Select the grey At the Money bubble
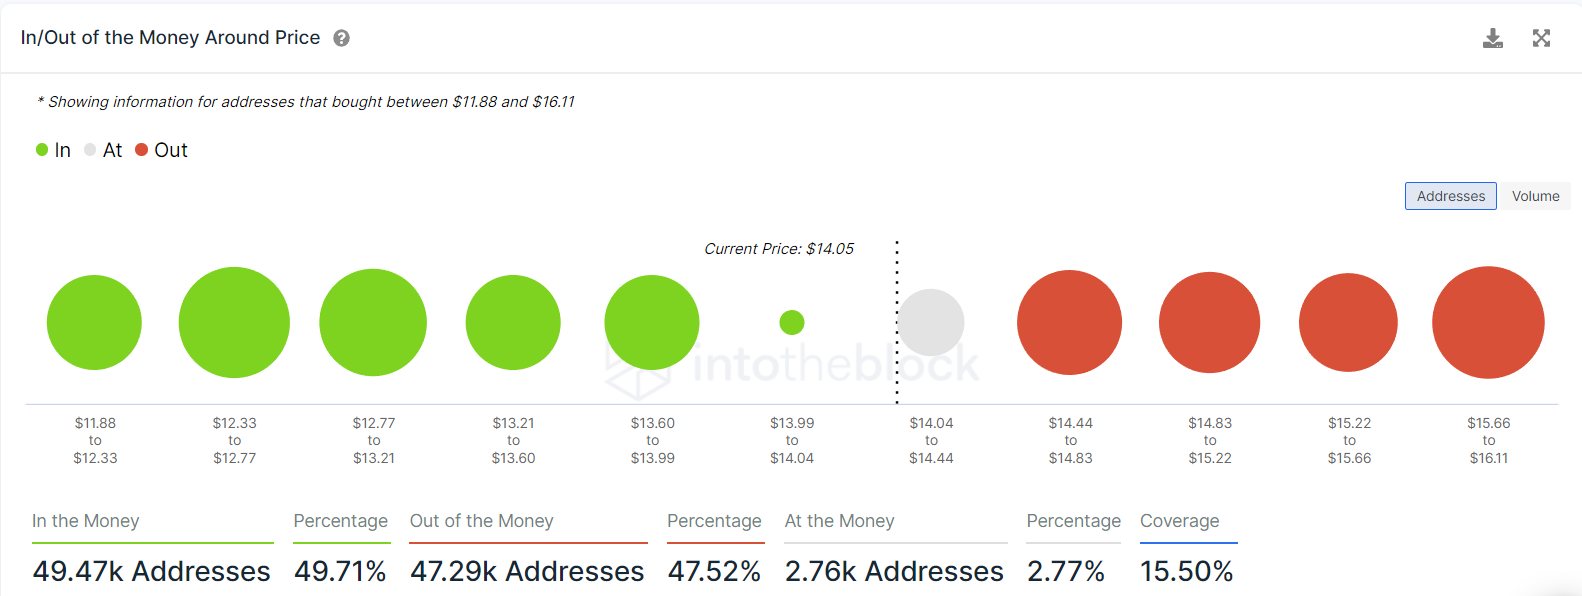The width and height of the screenshot is (1582, 596). [x=931, y=322]
